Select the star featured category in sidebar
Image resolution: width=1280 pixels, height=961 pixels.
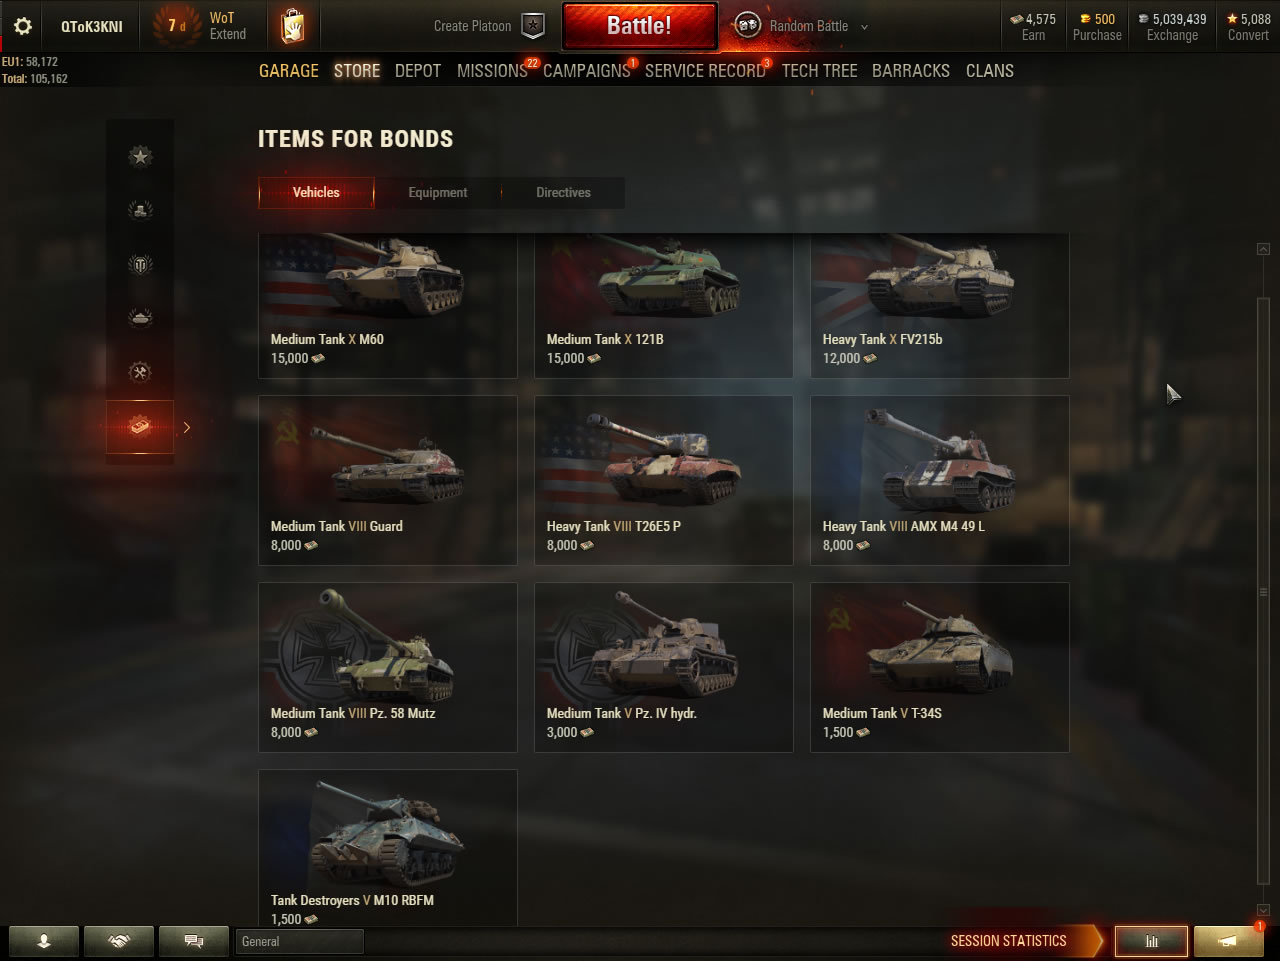(x=140, y=156)
